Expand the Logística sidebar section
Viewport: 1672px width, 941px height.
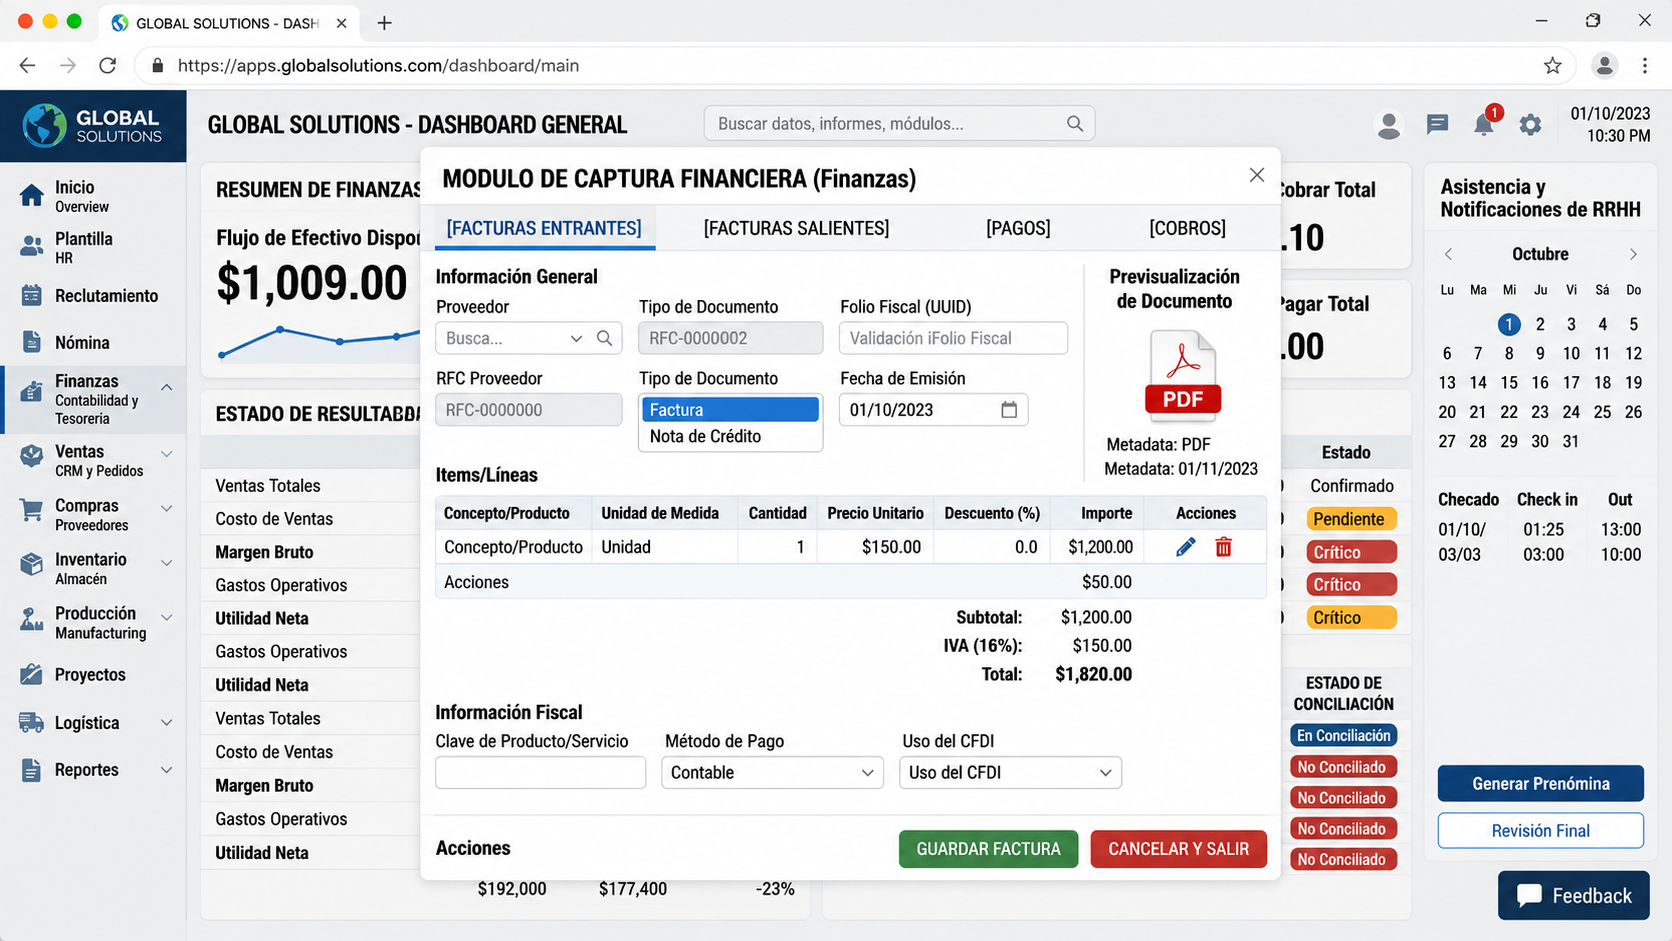[167, 723]
